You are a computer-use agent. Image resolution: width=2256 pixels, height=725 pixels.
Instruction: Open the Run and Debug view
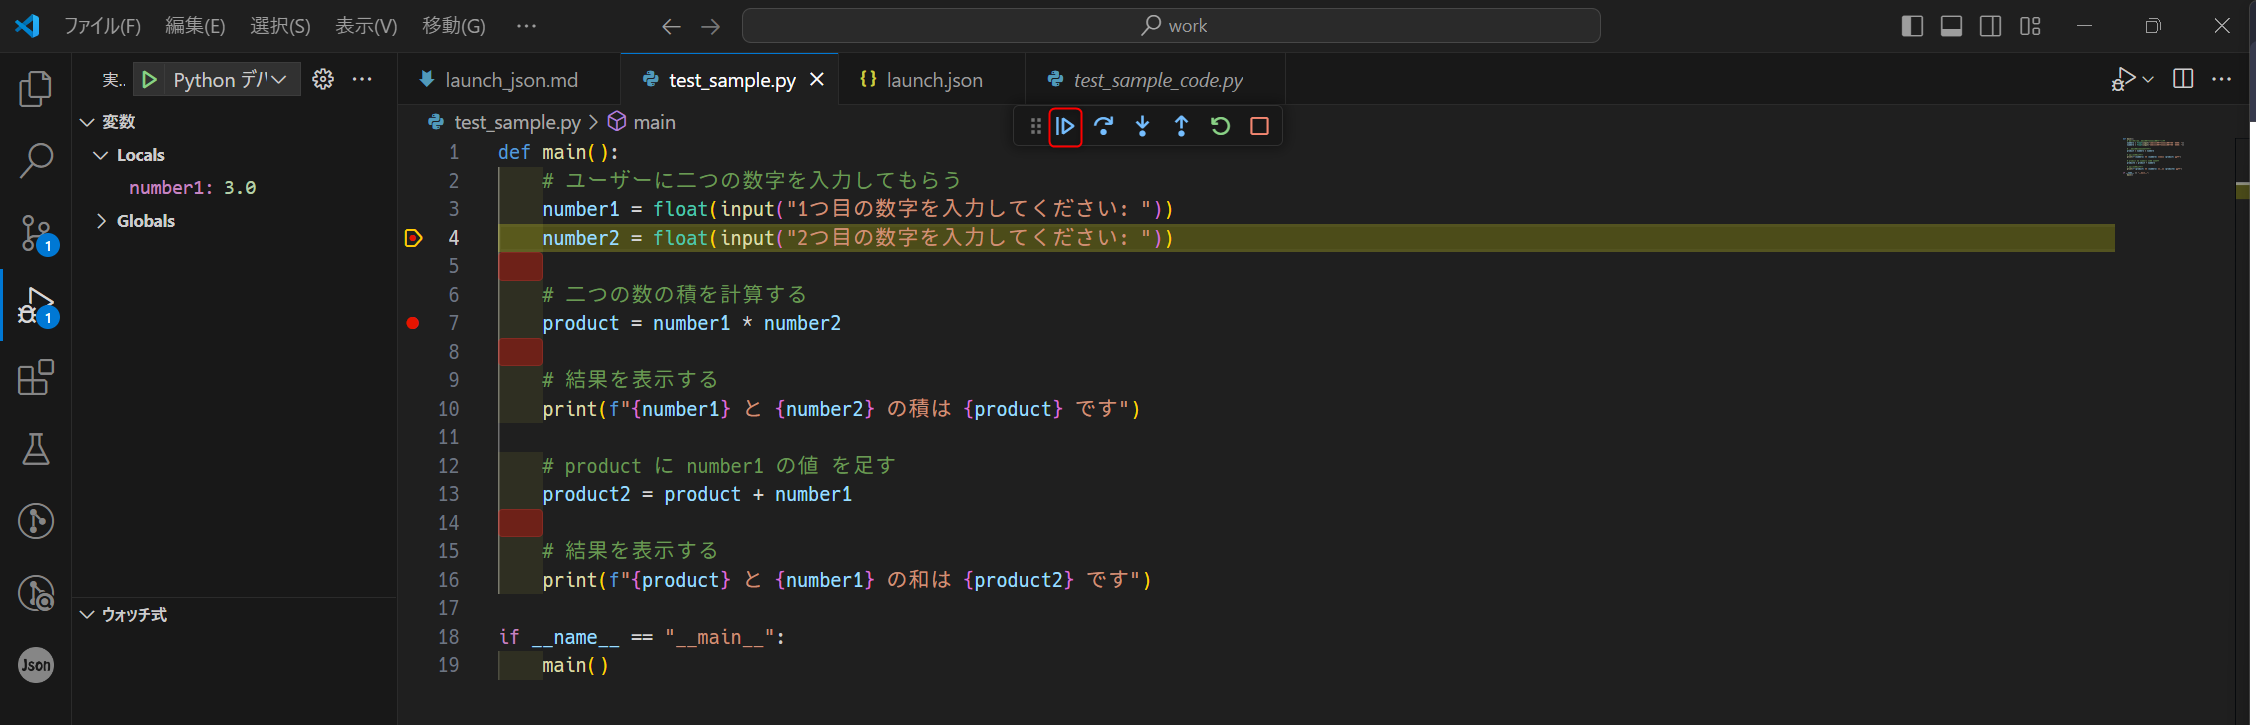(36, 306)
